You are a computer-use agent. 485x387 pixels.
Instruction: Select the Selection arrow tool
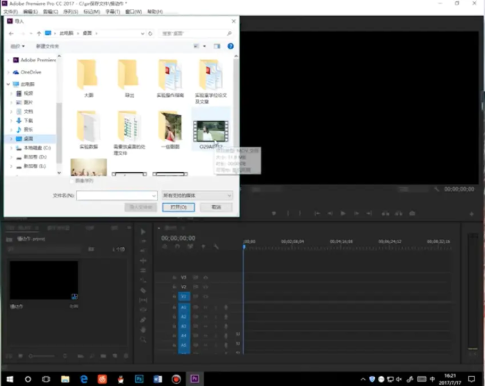tap(143, 231)
